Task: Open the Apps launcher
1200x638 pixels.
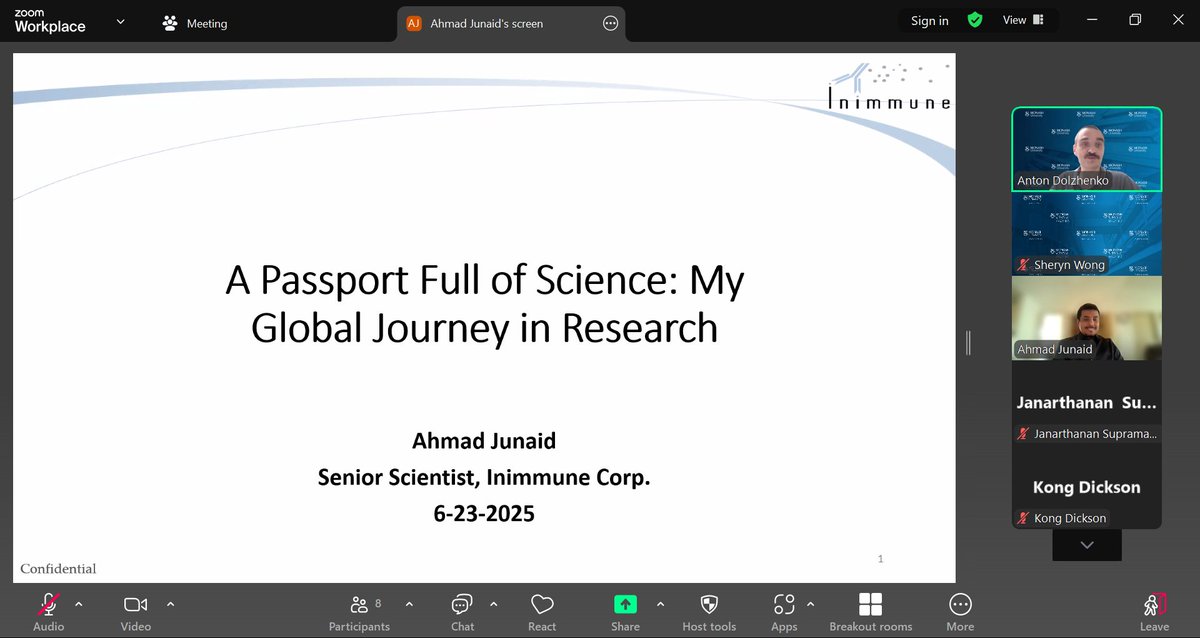Action: [x=784, y=612]
